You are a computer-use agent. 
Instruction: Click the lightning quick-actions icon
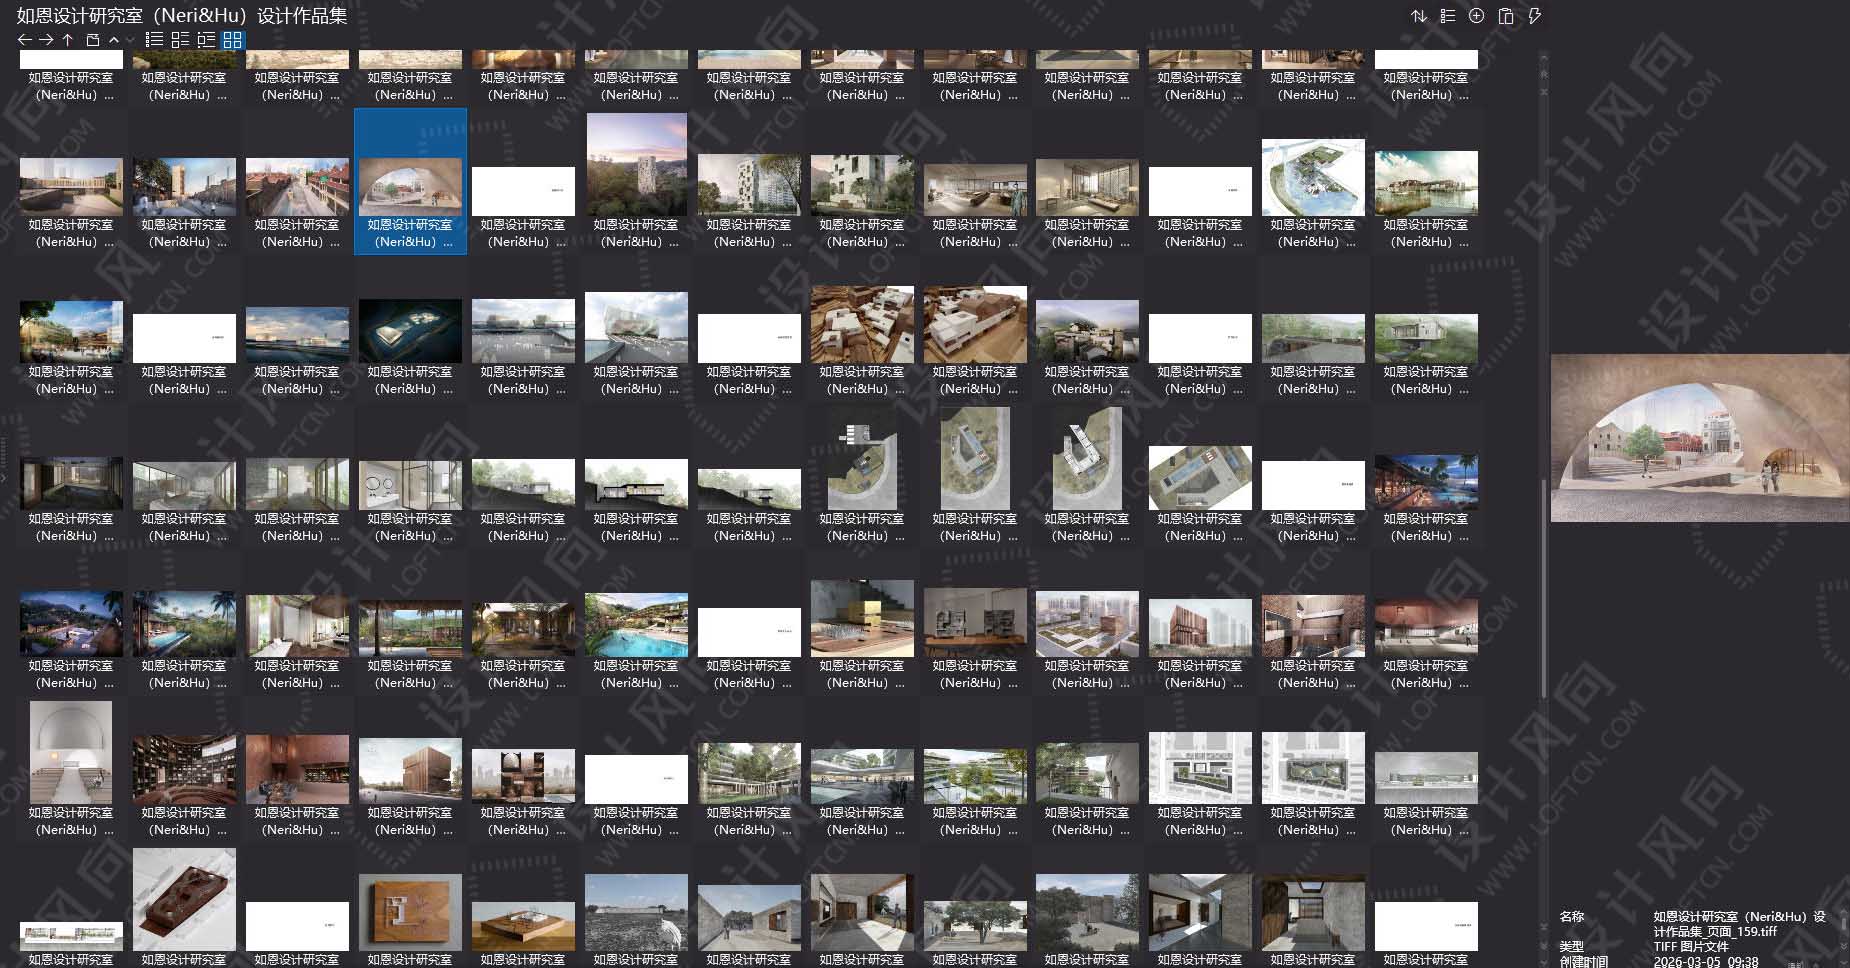(1535, 16)
